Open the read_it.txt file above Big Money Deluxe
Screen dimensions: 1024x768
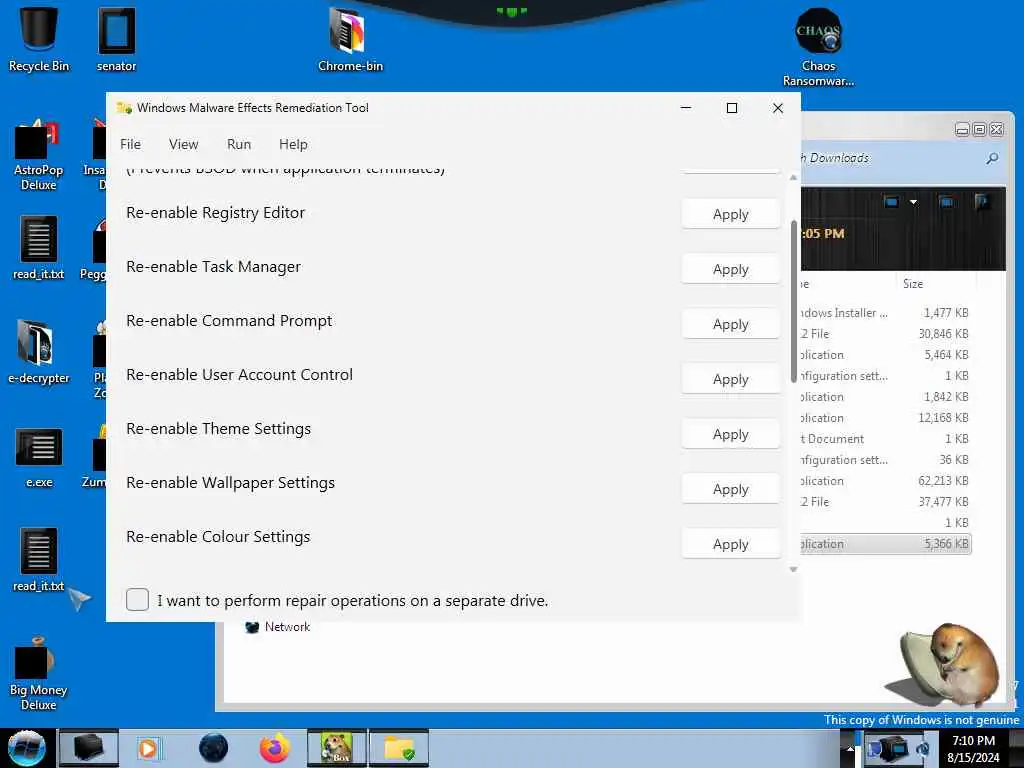coord(39,560)
